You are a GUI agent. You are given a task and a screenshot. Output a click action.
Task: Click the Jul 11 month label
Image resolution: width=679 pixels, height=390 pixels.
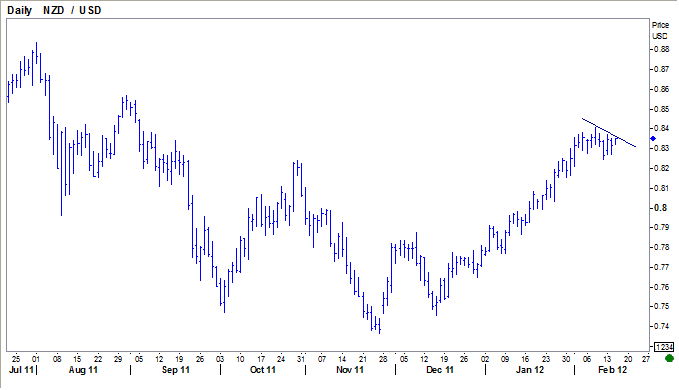tap(21, 370)
